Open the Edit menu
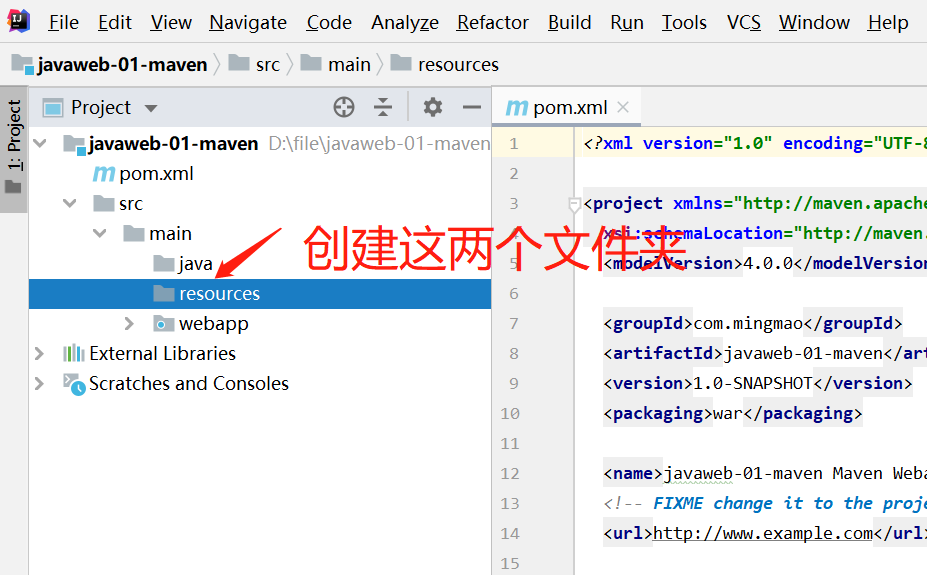 click(x=115, y=22)
